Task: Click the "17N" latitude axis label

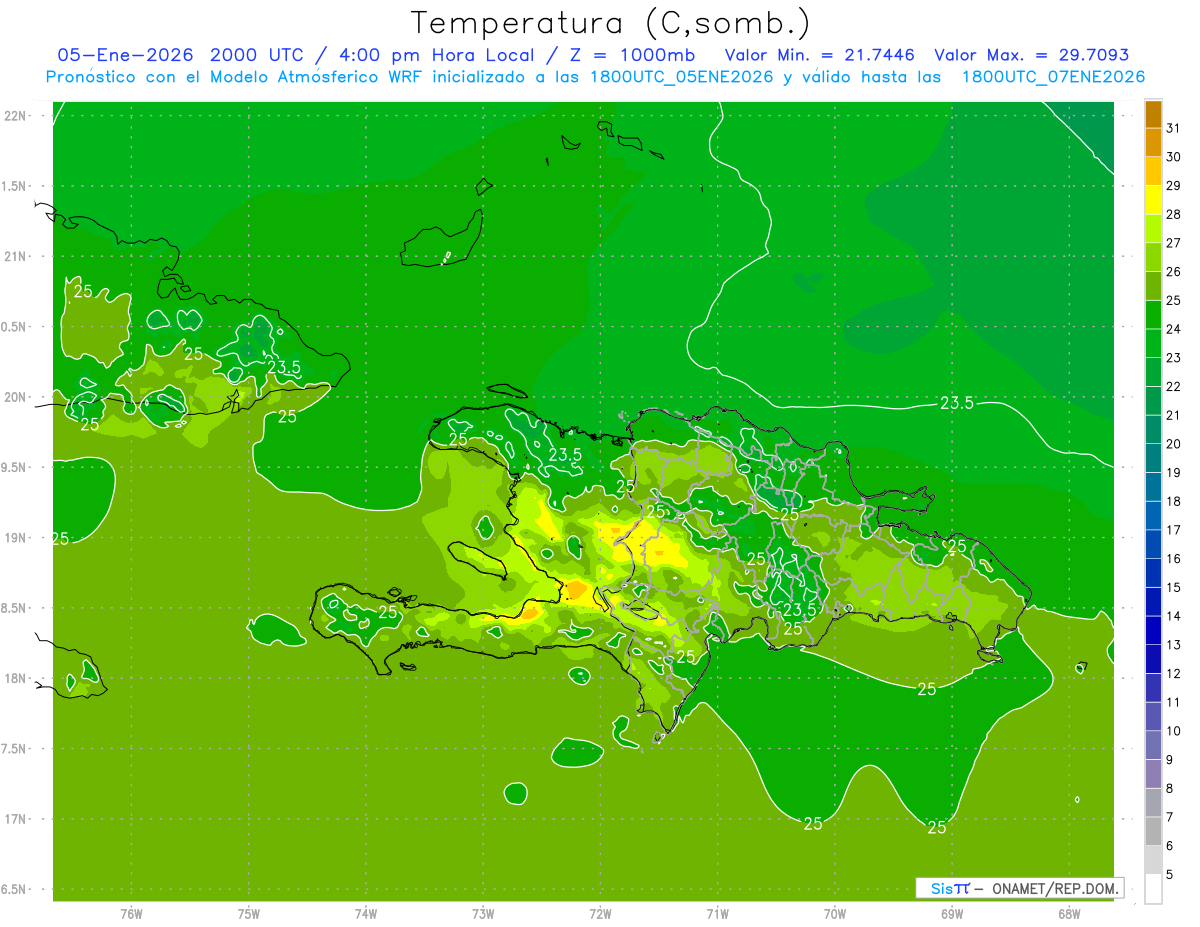Action: tap(16, 819)
